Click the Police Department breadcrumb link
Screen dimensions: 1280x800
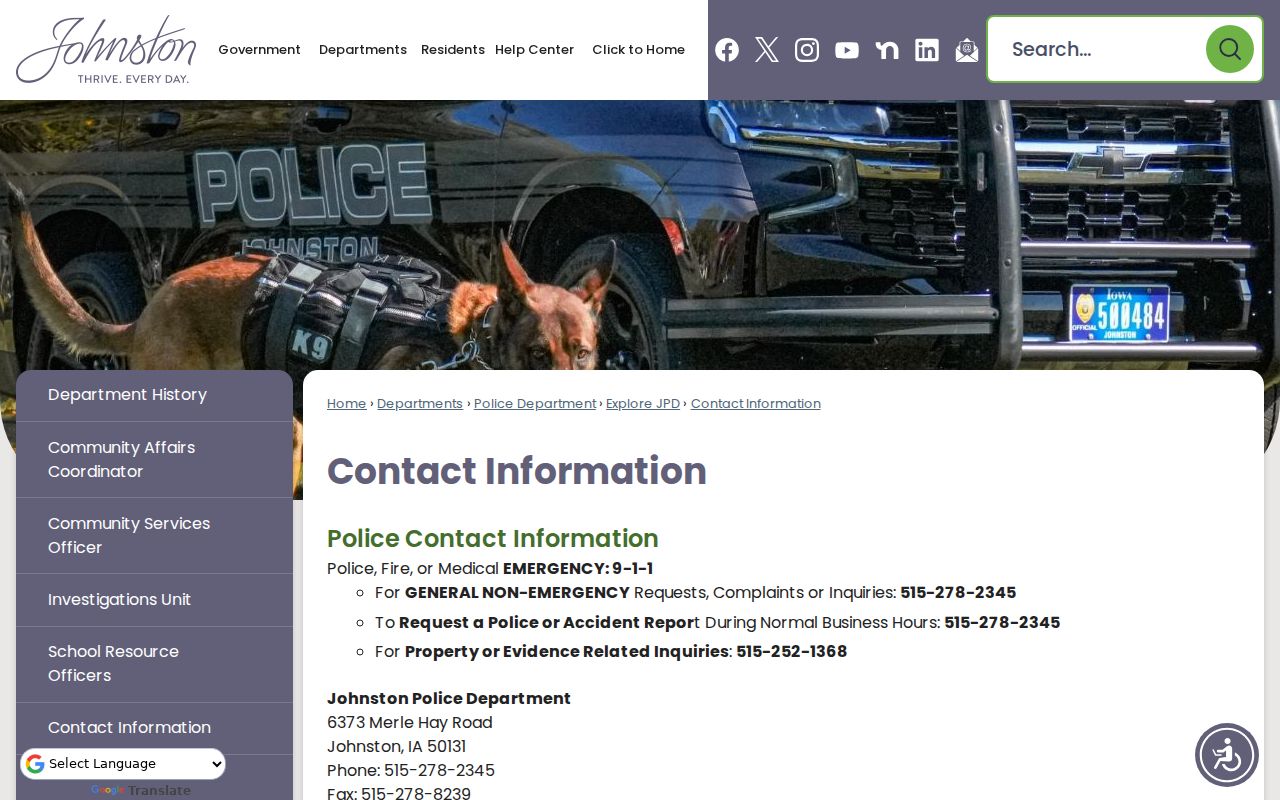pos(535,404)
